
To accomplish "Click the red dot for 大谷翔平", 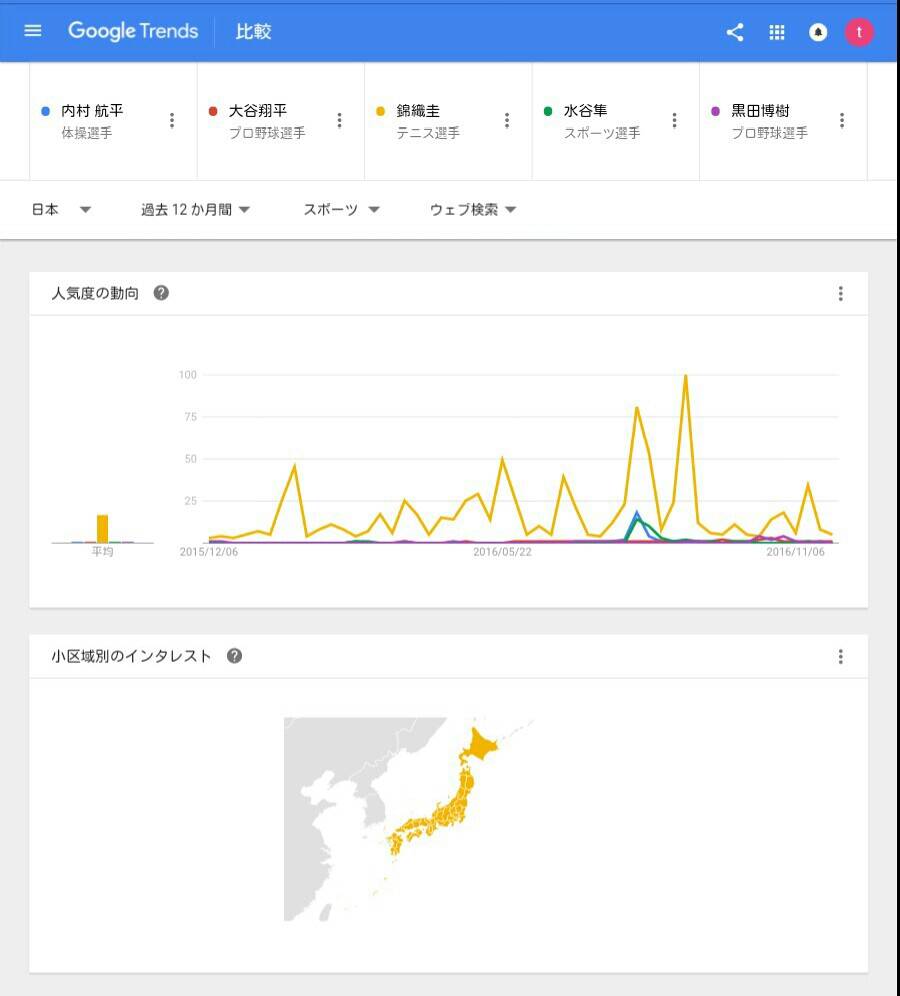I will point(213,111).
